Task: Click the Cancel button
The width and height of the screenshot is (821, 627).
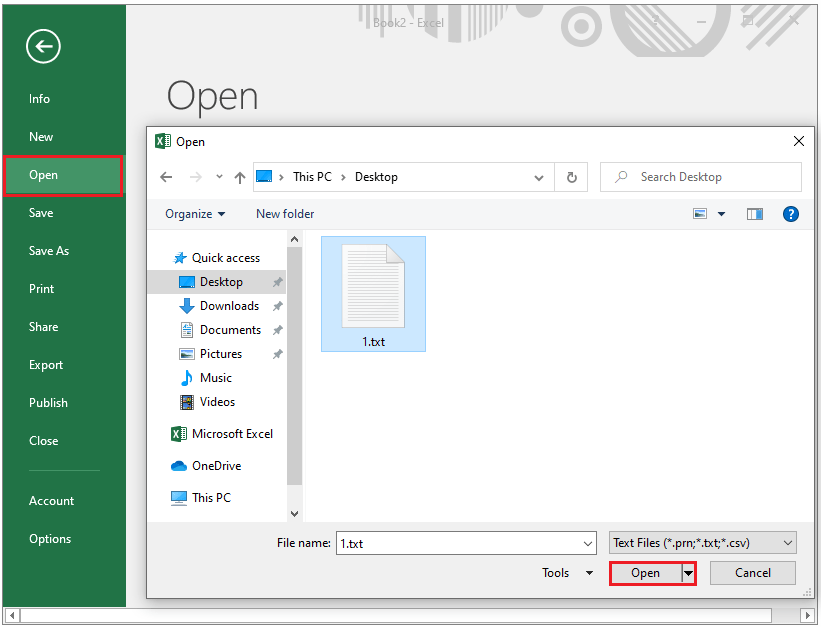Action: (752, 573)
